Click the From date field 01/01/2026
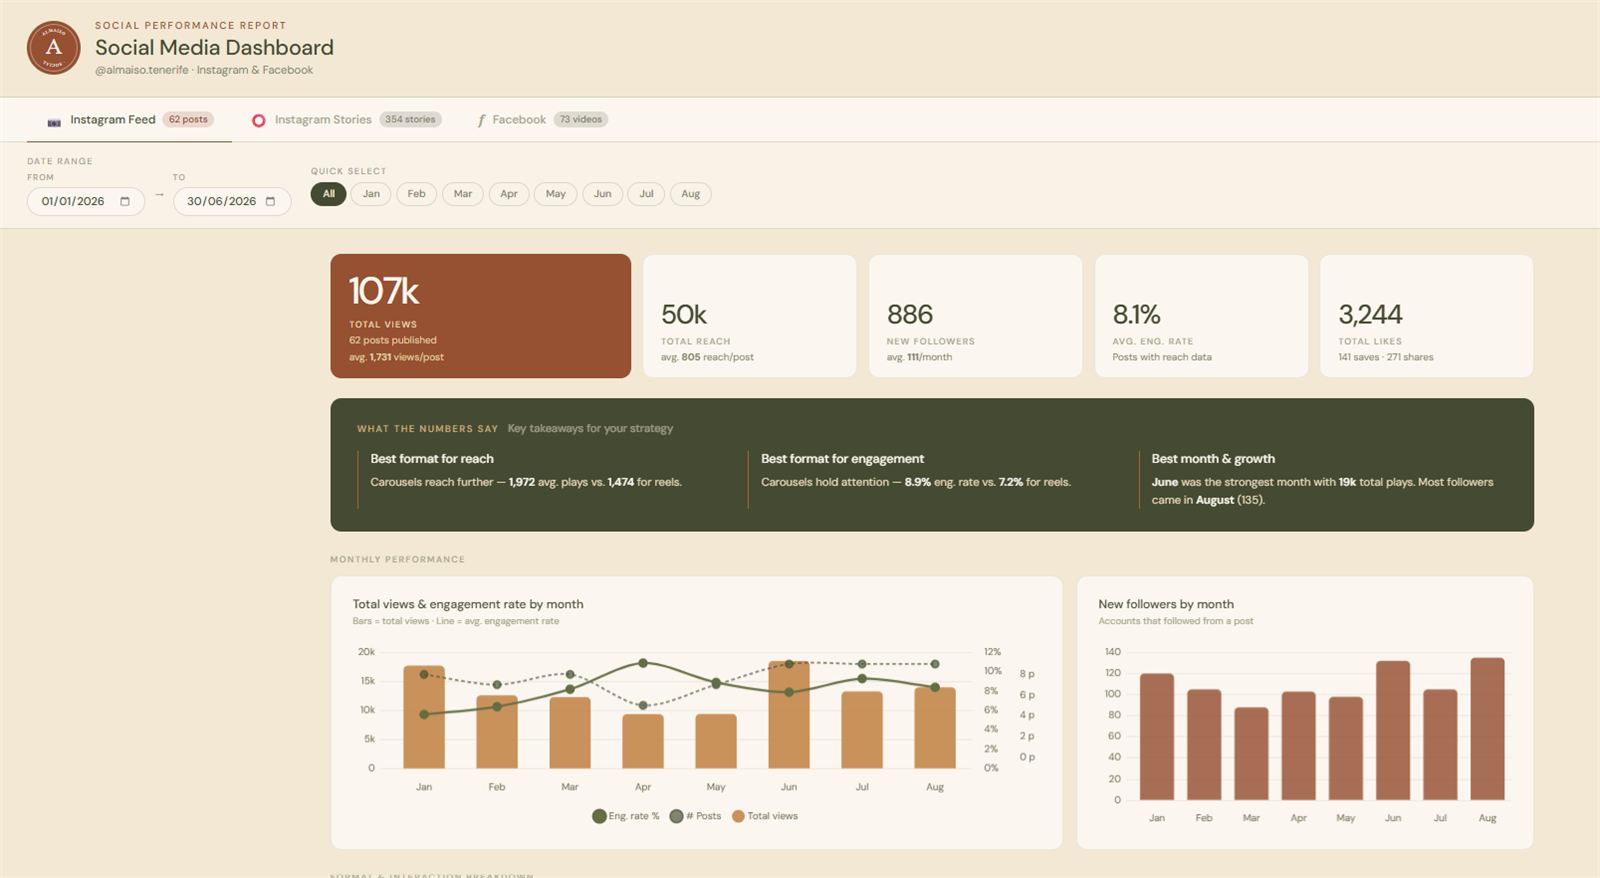Viewport: 1600px width, 878px height. coord(86,201)
